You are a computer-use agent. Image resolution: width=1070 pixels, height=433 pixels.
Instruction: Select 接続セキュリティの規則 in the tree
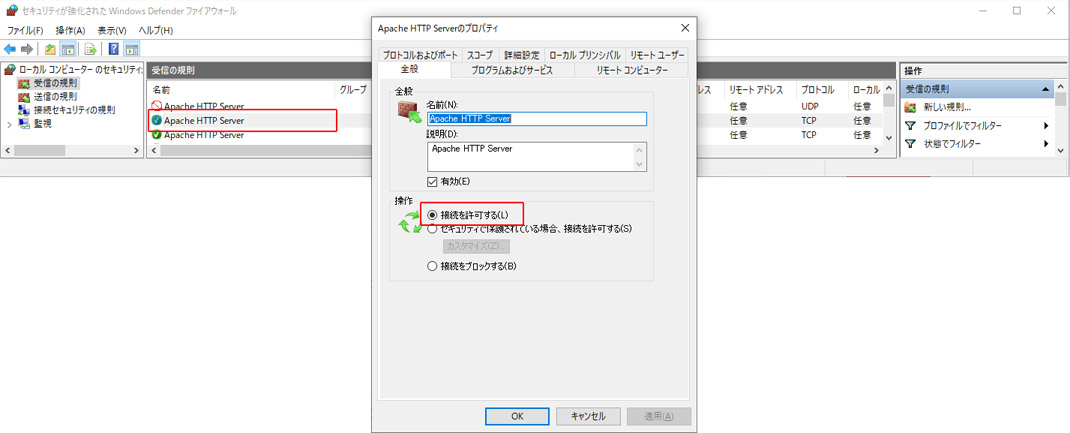[x=74, y=110]
